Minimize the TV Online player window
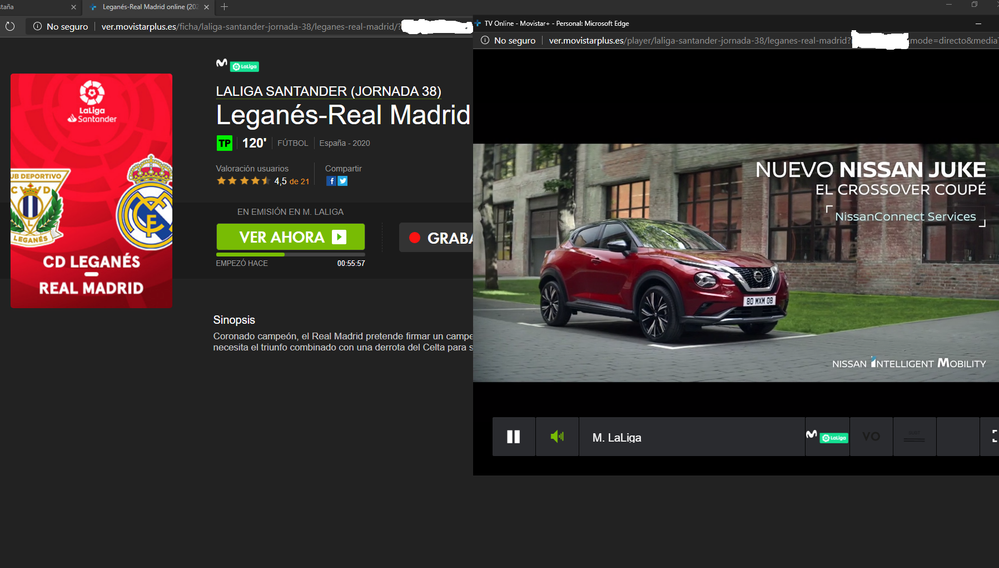This screenshot has height=568, width=999. [x=978, y=24]
